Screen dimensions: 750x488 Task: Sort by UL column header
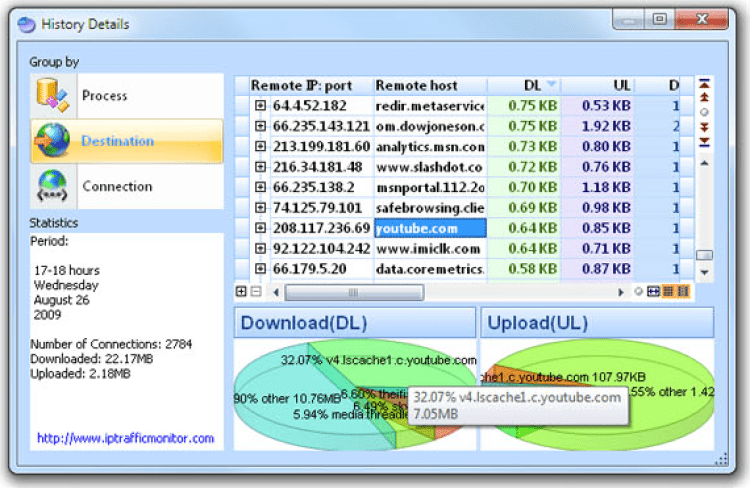pyautogui.click(x=597, y=86)
